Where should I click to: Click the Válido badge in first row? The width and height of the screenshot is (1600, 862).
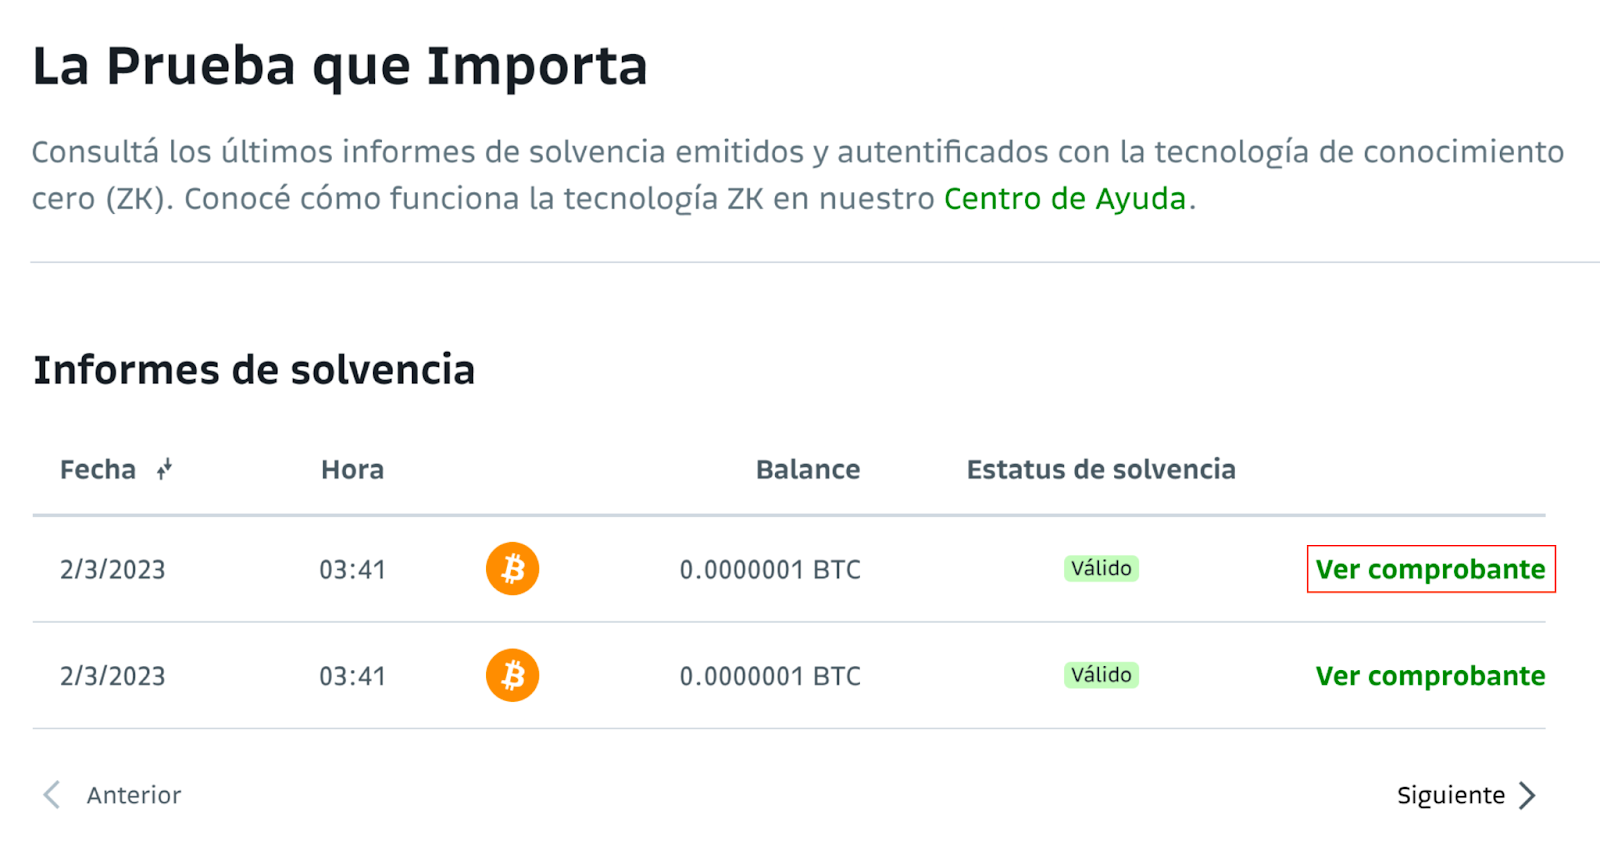click(x=1101, y=568)
